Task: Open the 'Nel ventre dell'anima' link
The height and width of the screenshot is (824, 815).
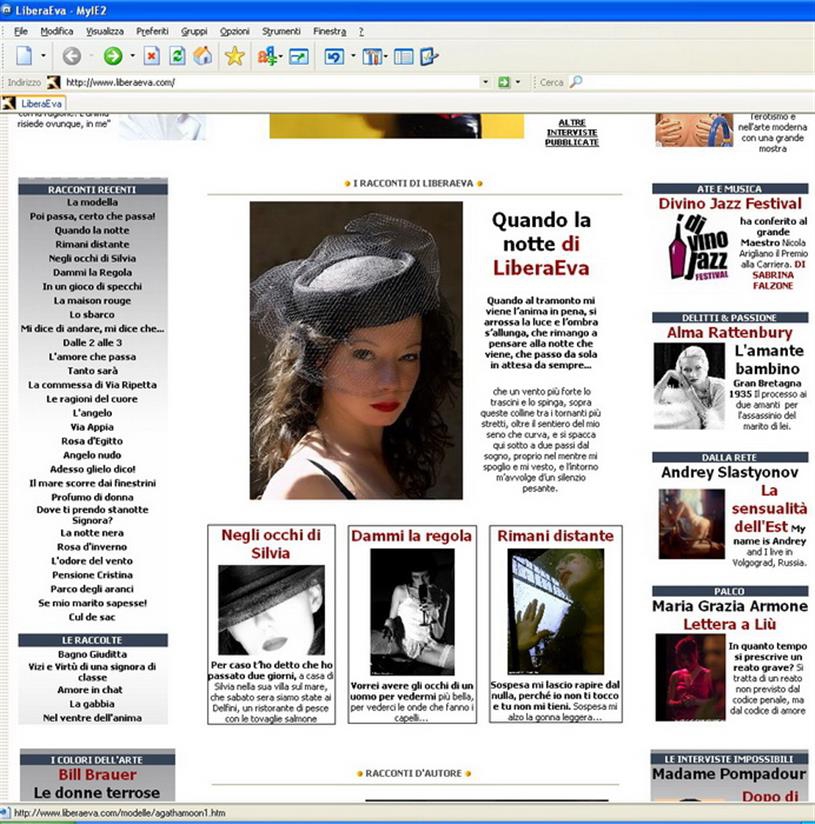Action: [x=92, y=718]
